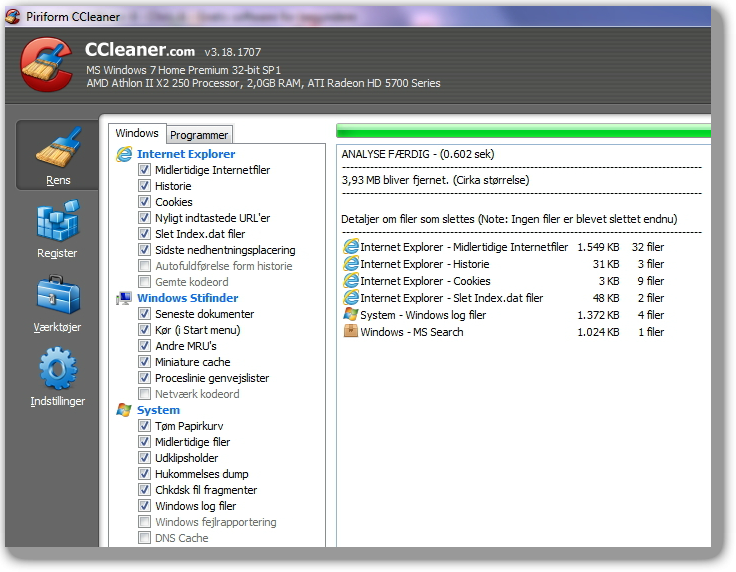This screenshot has height=572, width=736.
Task: Select the Internet Explorer group heading
Action: (x=186, y=154)
